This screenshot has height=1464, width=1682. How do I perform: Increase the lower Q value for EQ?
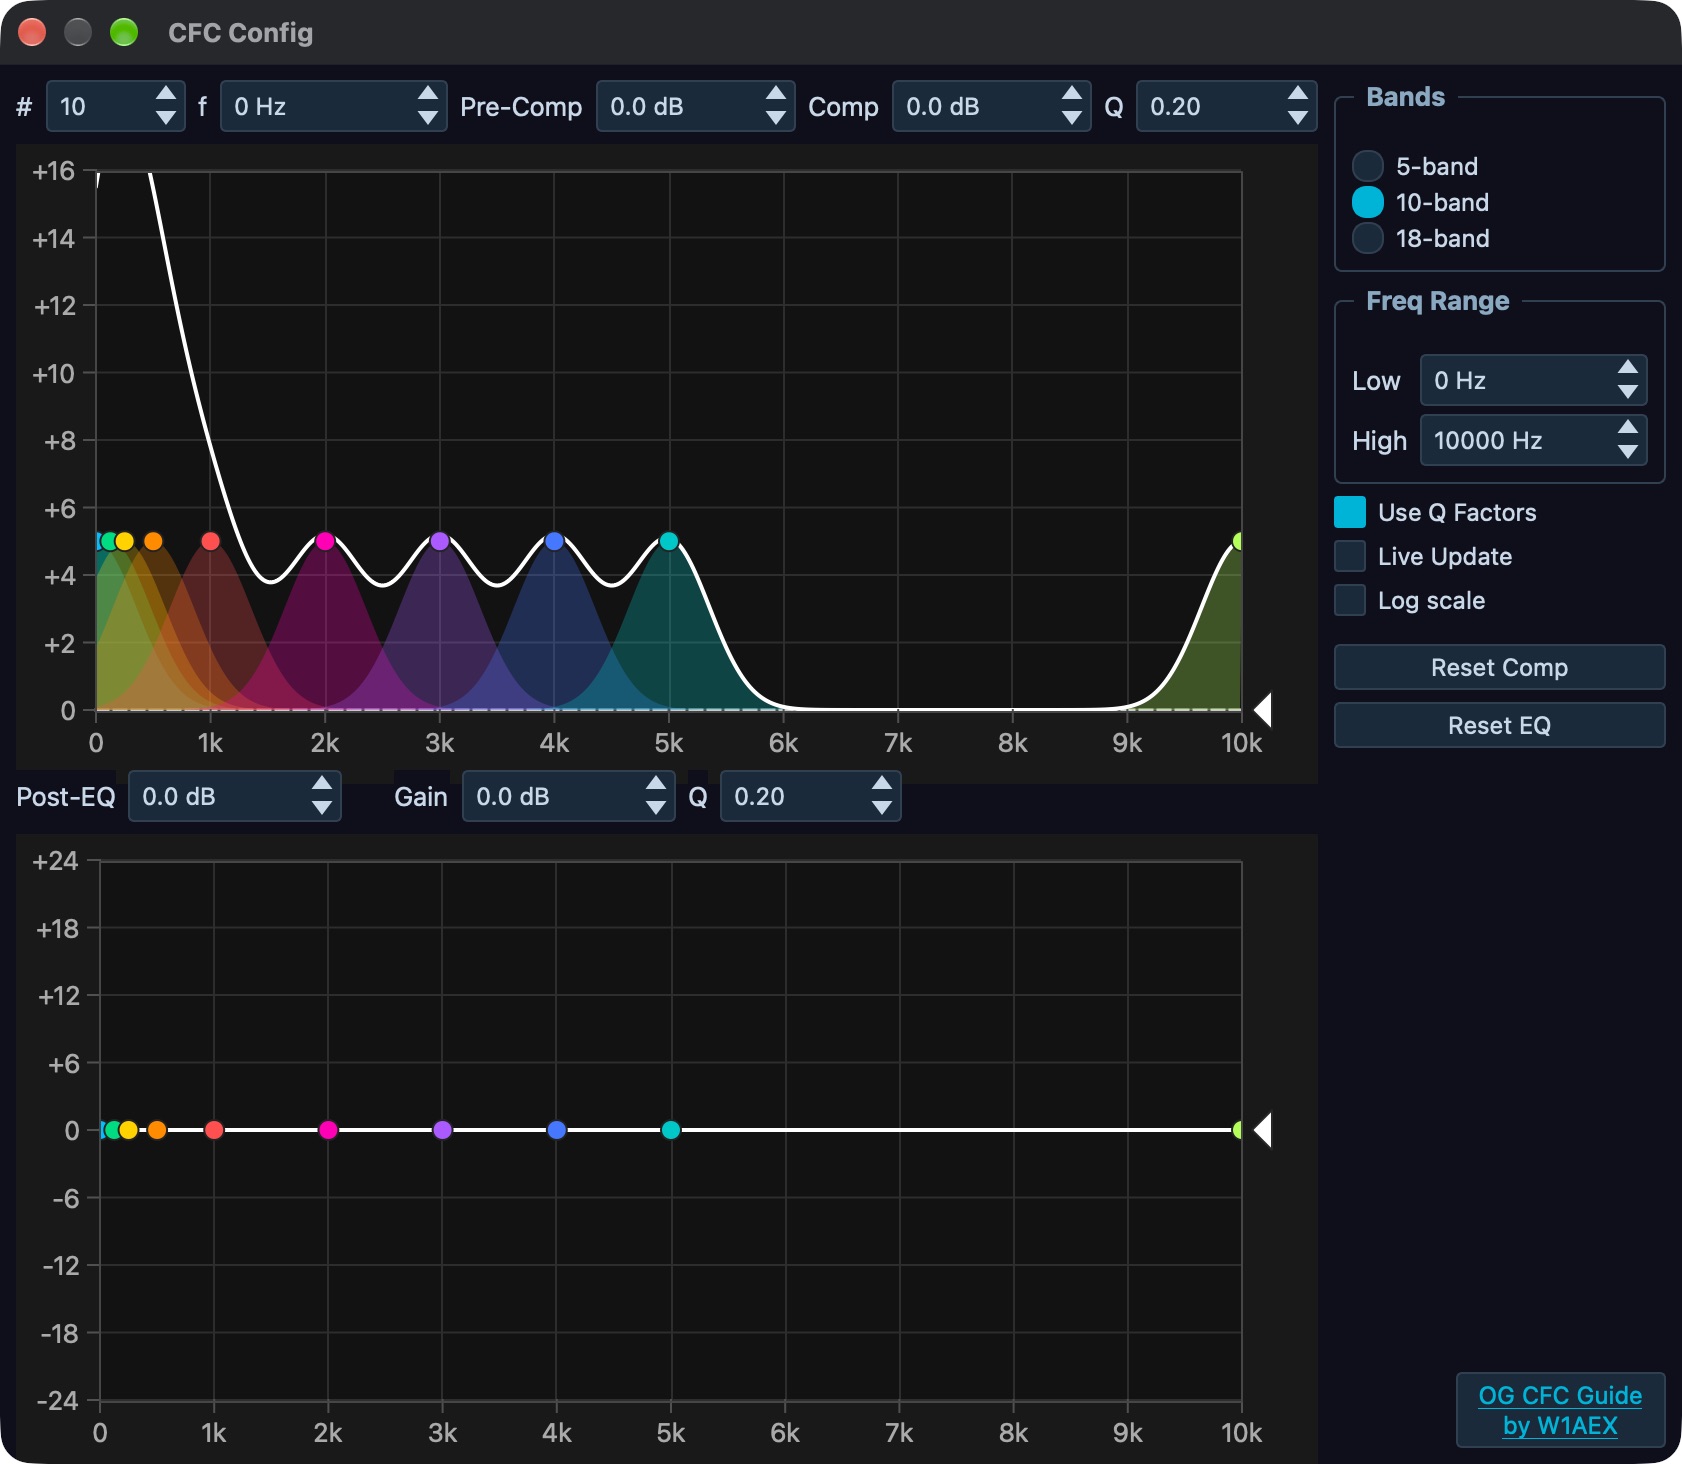click(882, 784)
